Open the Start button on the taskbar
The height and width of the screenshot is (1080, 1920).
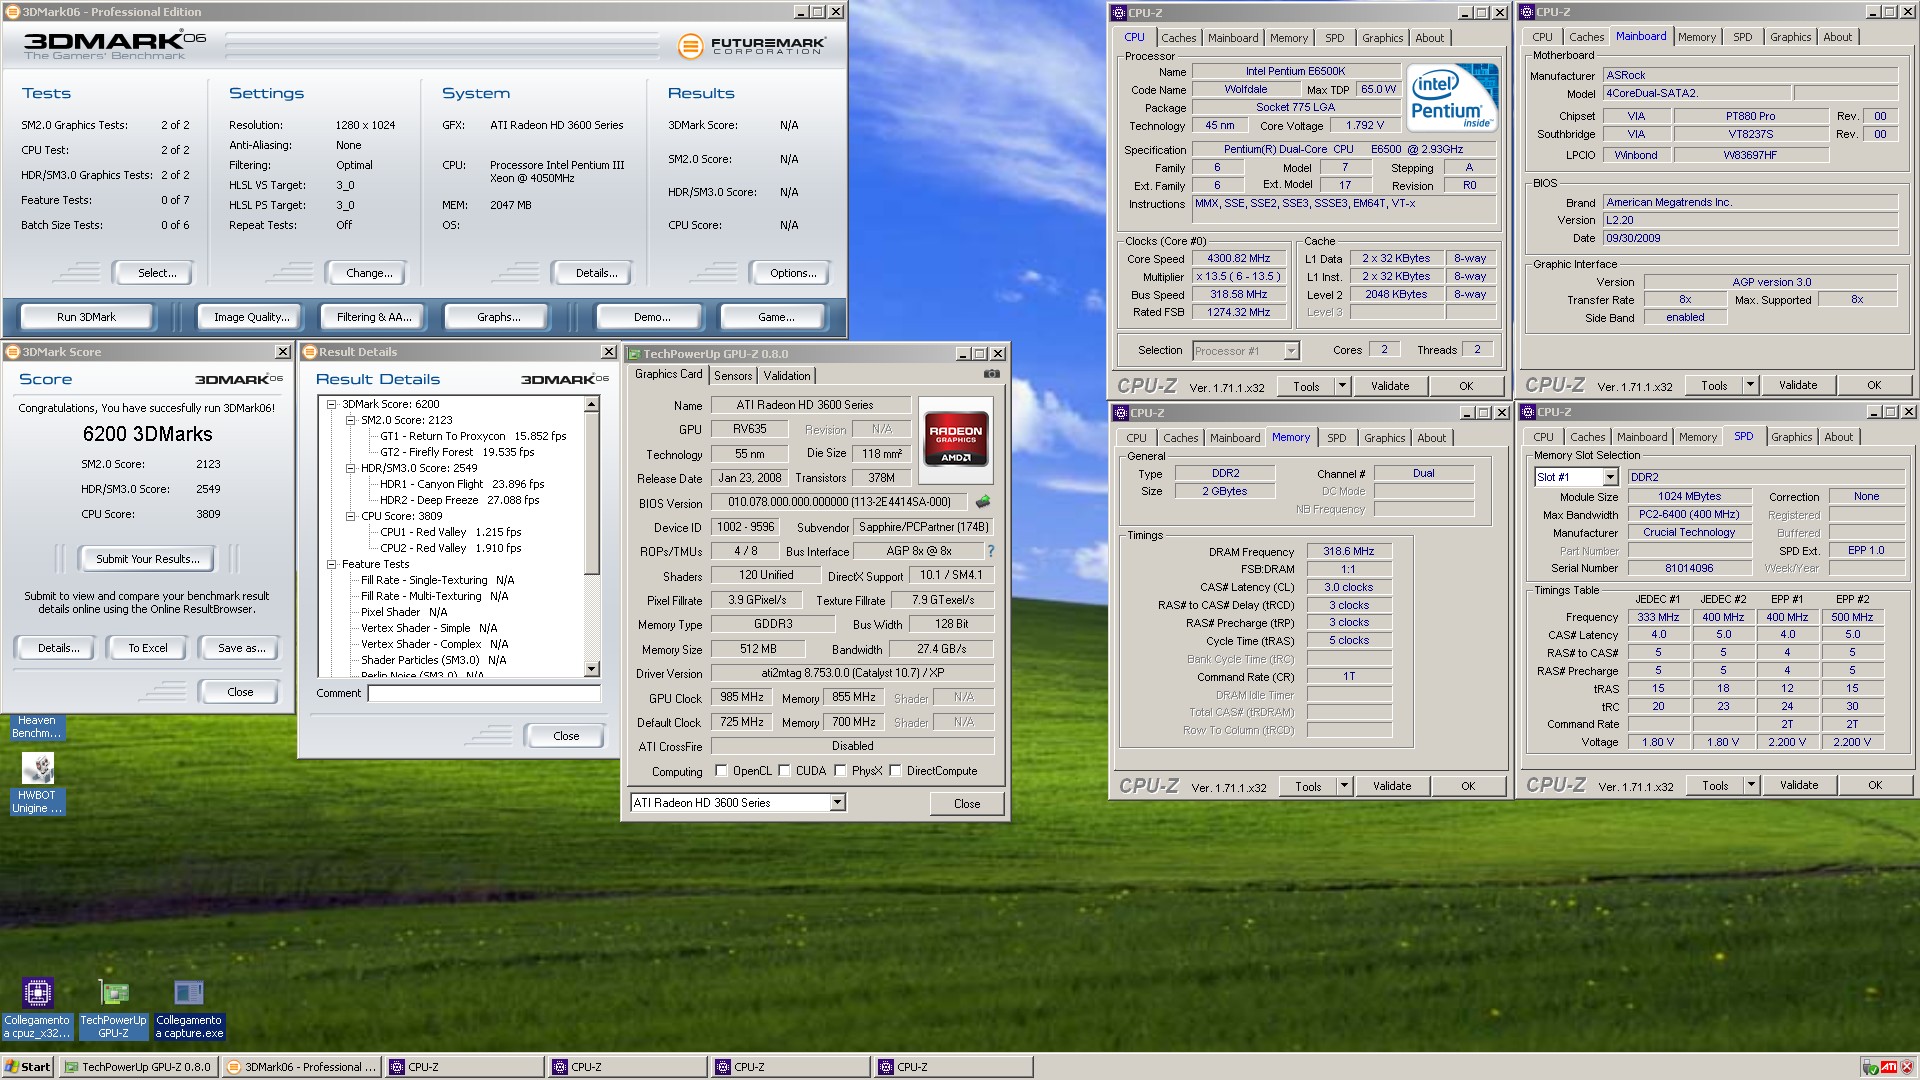tap(28, 1067)
